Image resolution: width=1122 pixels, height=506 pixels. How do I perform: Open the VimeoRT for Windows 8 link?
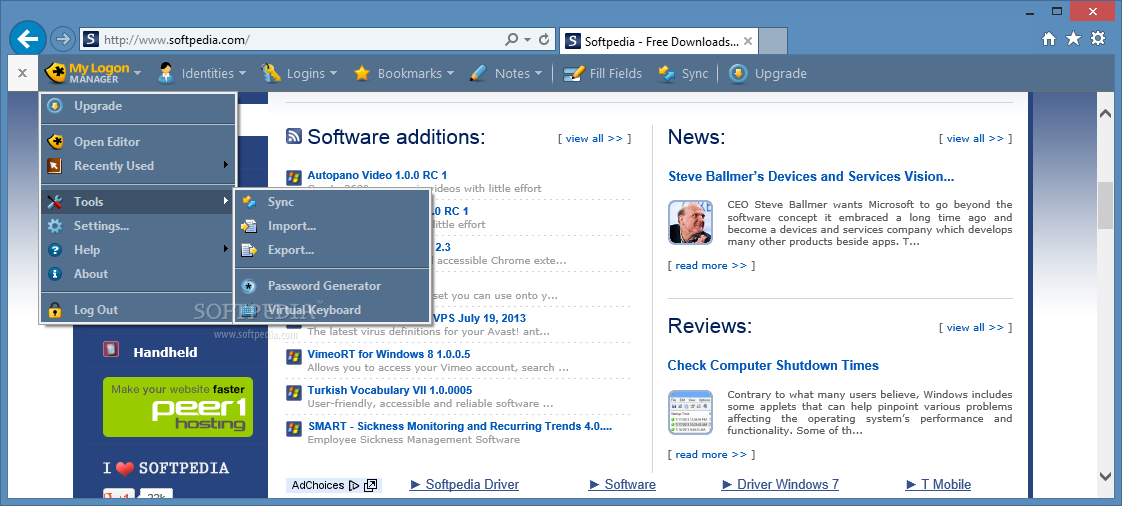click(x=389, y=354)
